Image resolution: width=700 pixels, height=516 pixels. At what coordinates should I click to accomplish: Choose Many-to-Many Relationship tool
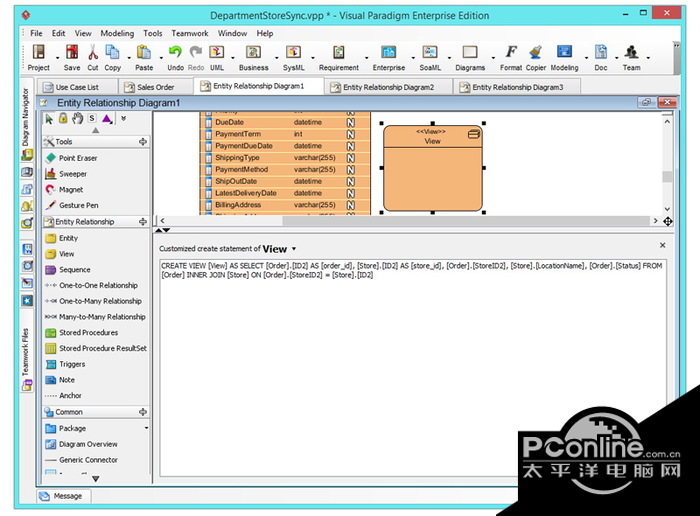pos(95,317)
